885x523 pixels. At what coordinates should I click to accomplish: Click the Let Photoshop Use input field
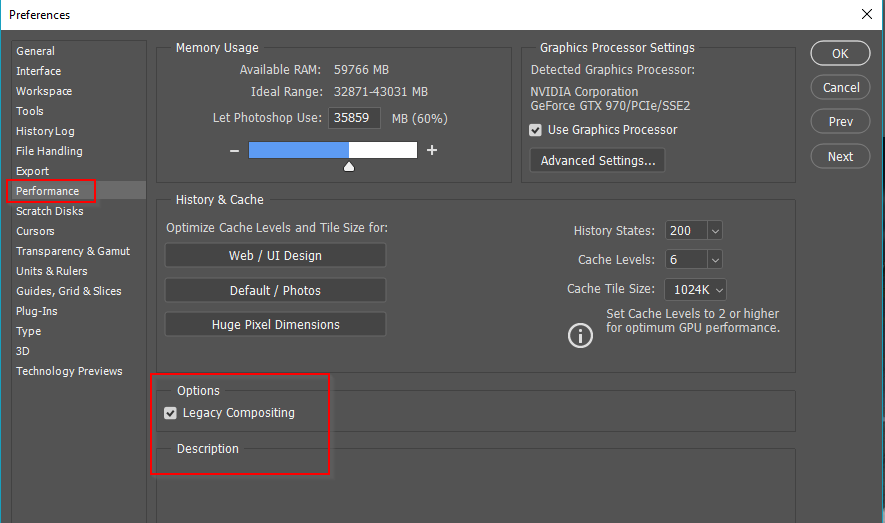(x=354, y=118)
